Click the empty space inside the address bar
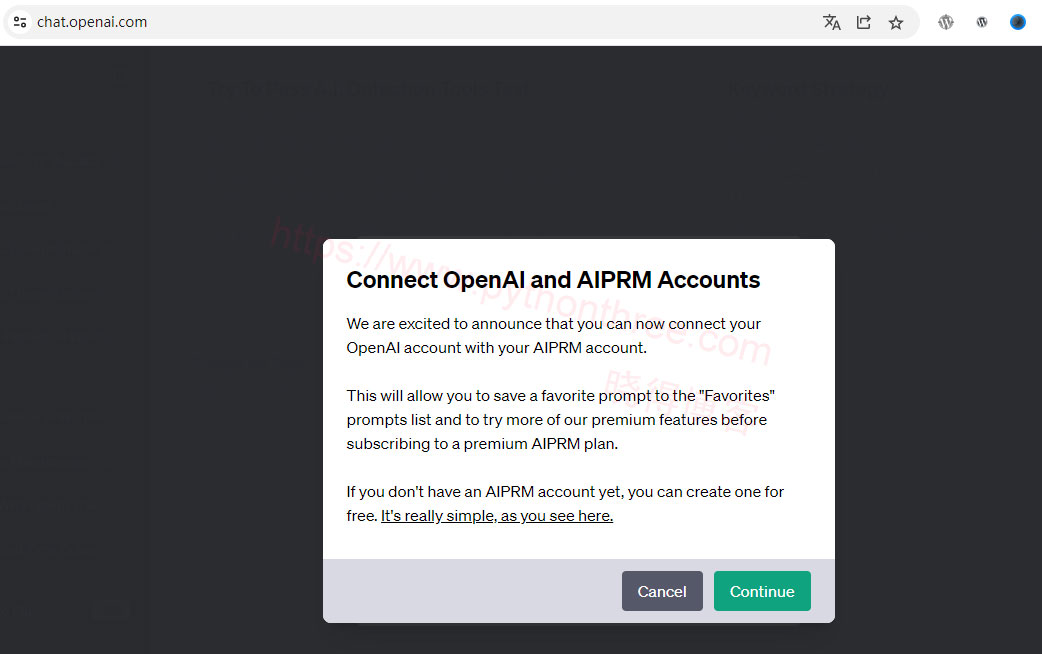The height and width of the screenshot is (654, 1042). tap(480, 22)
